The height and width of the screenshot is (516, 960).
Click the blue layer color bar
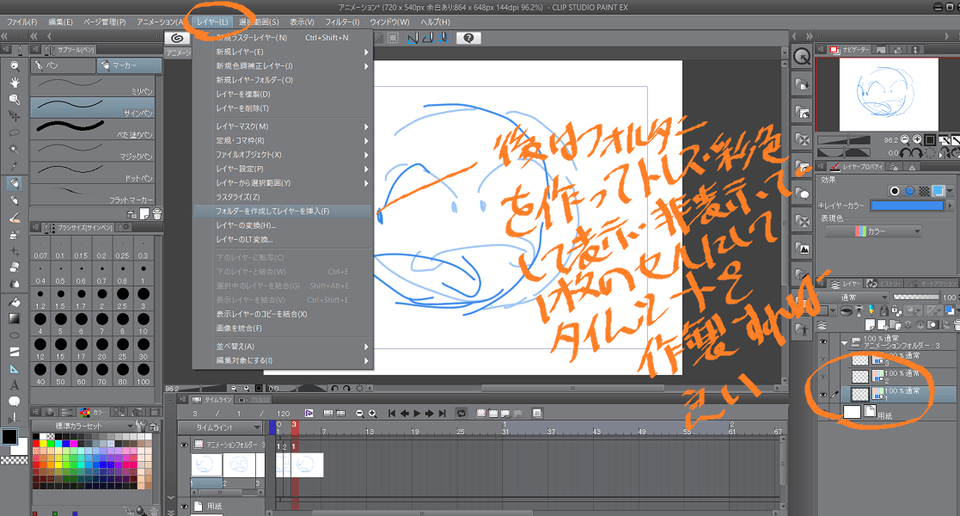click(x=910, y=204)
